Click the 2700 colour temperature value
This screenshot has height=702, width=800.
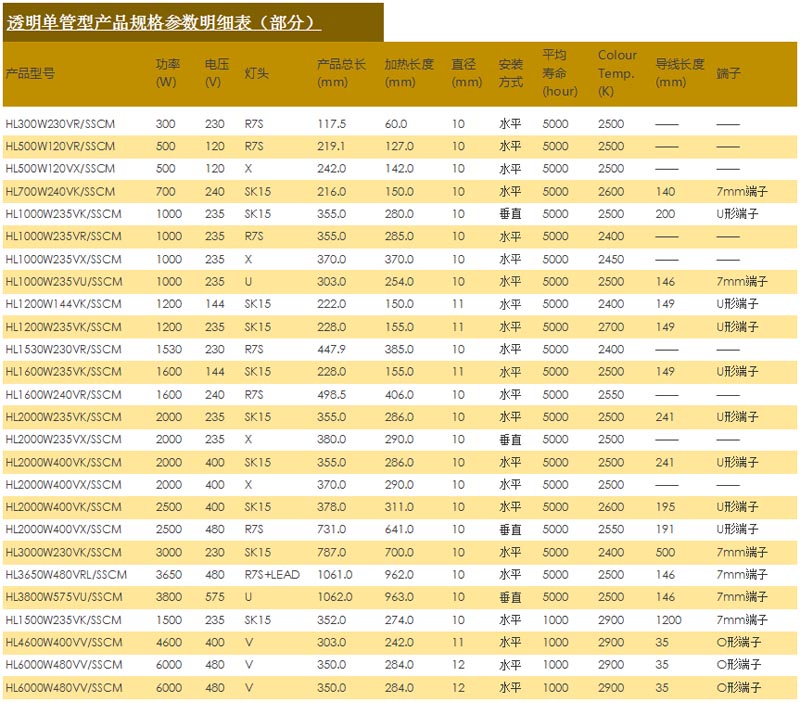[611, 327]
